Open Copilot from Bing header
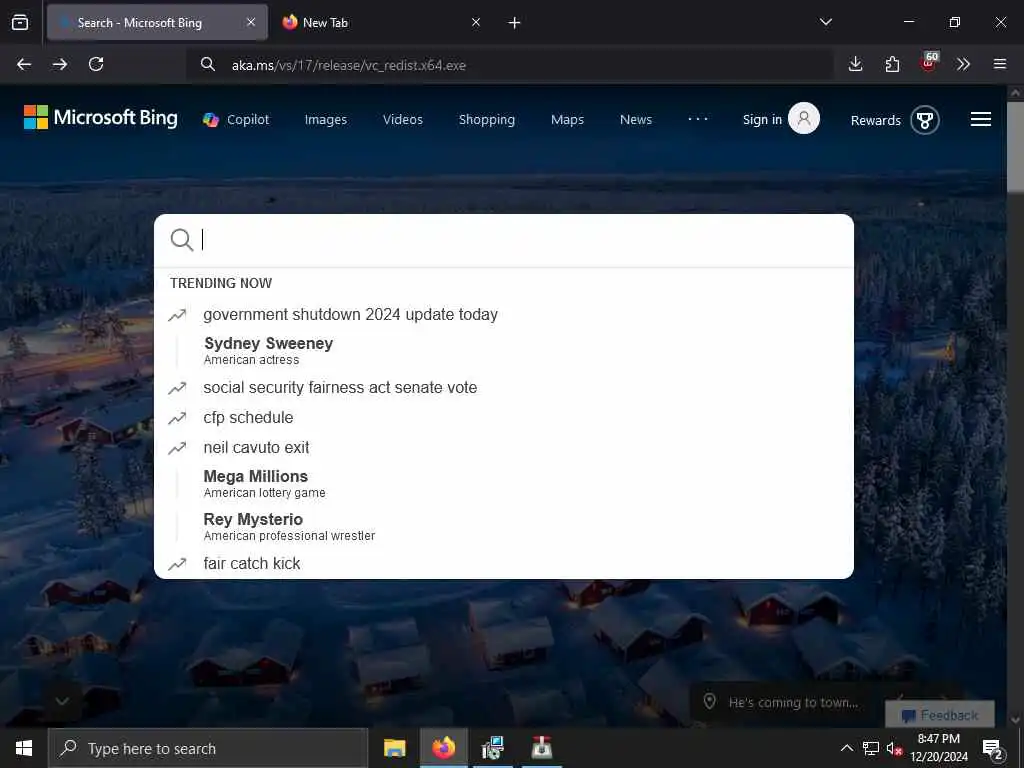This screenshot has width=1024, height=768. coord(236,120)
